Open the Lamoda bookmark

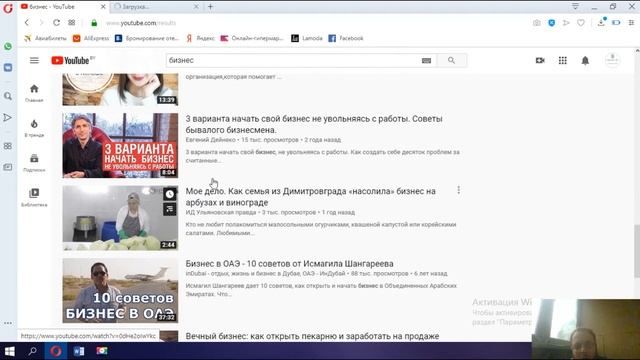(307, 38)
